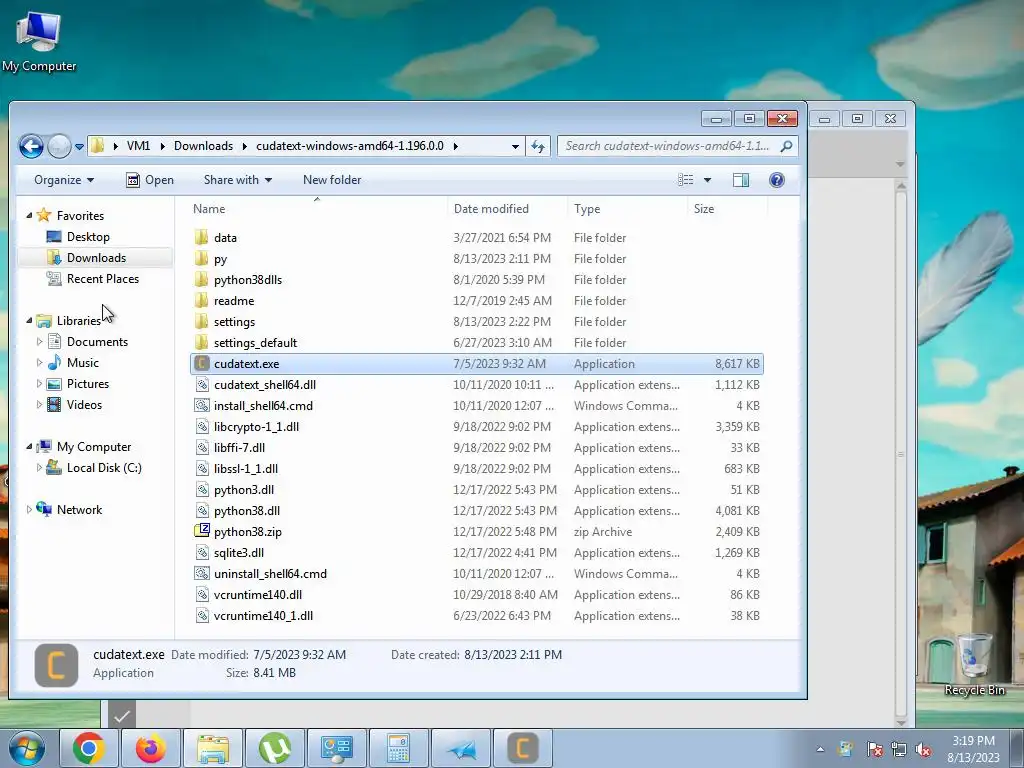The width and height of the screenshot is (1024, 768).
Task: Expand the Documents library
Action: click(x=39, y=342)
